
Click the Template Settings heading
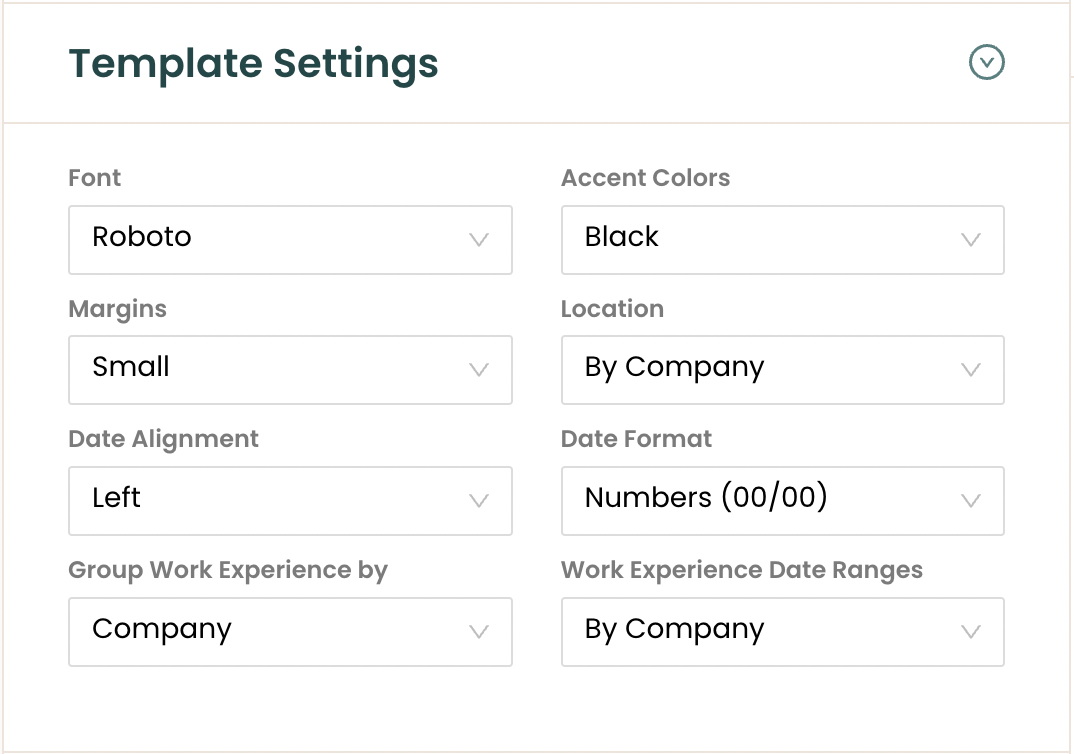tap(252, 63)
